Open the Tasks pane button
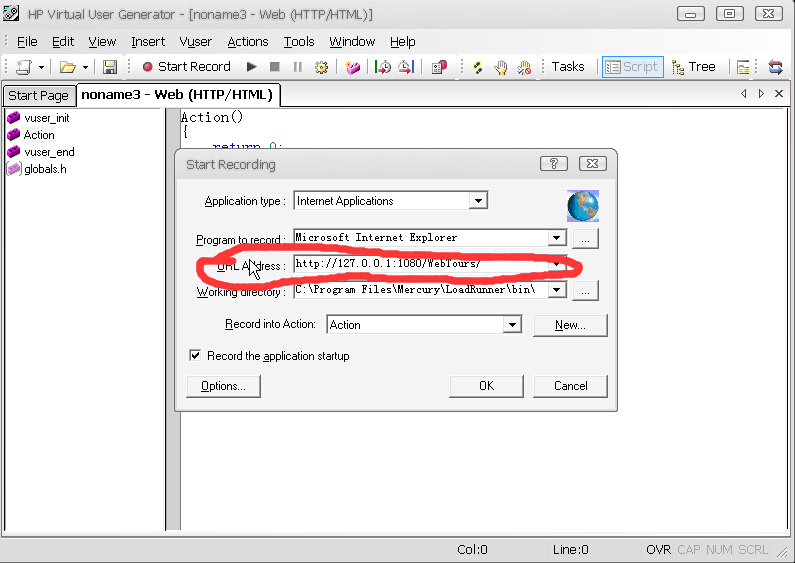The height and width of the screenshot is (563, 795). tap(568, 66)
